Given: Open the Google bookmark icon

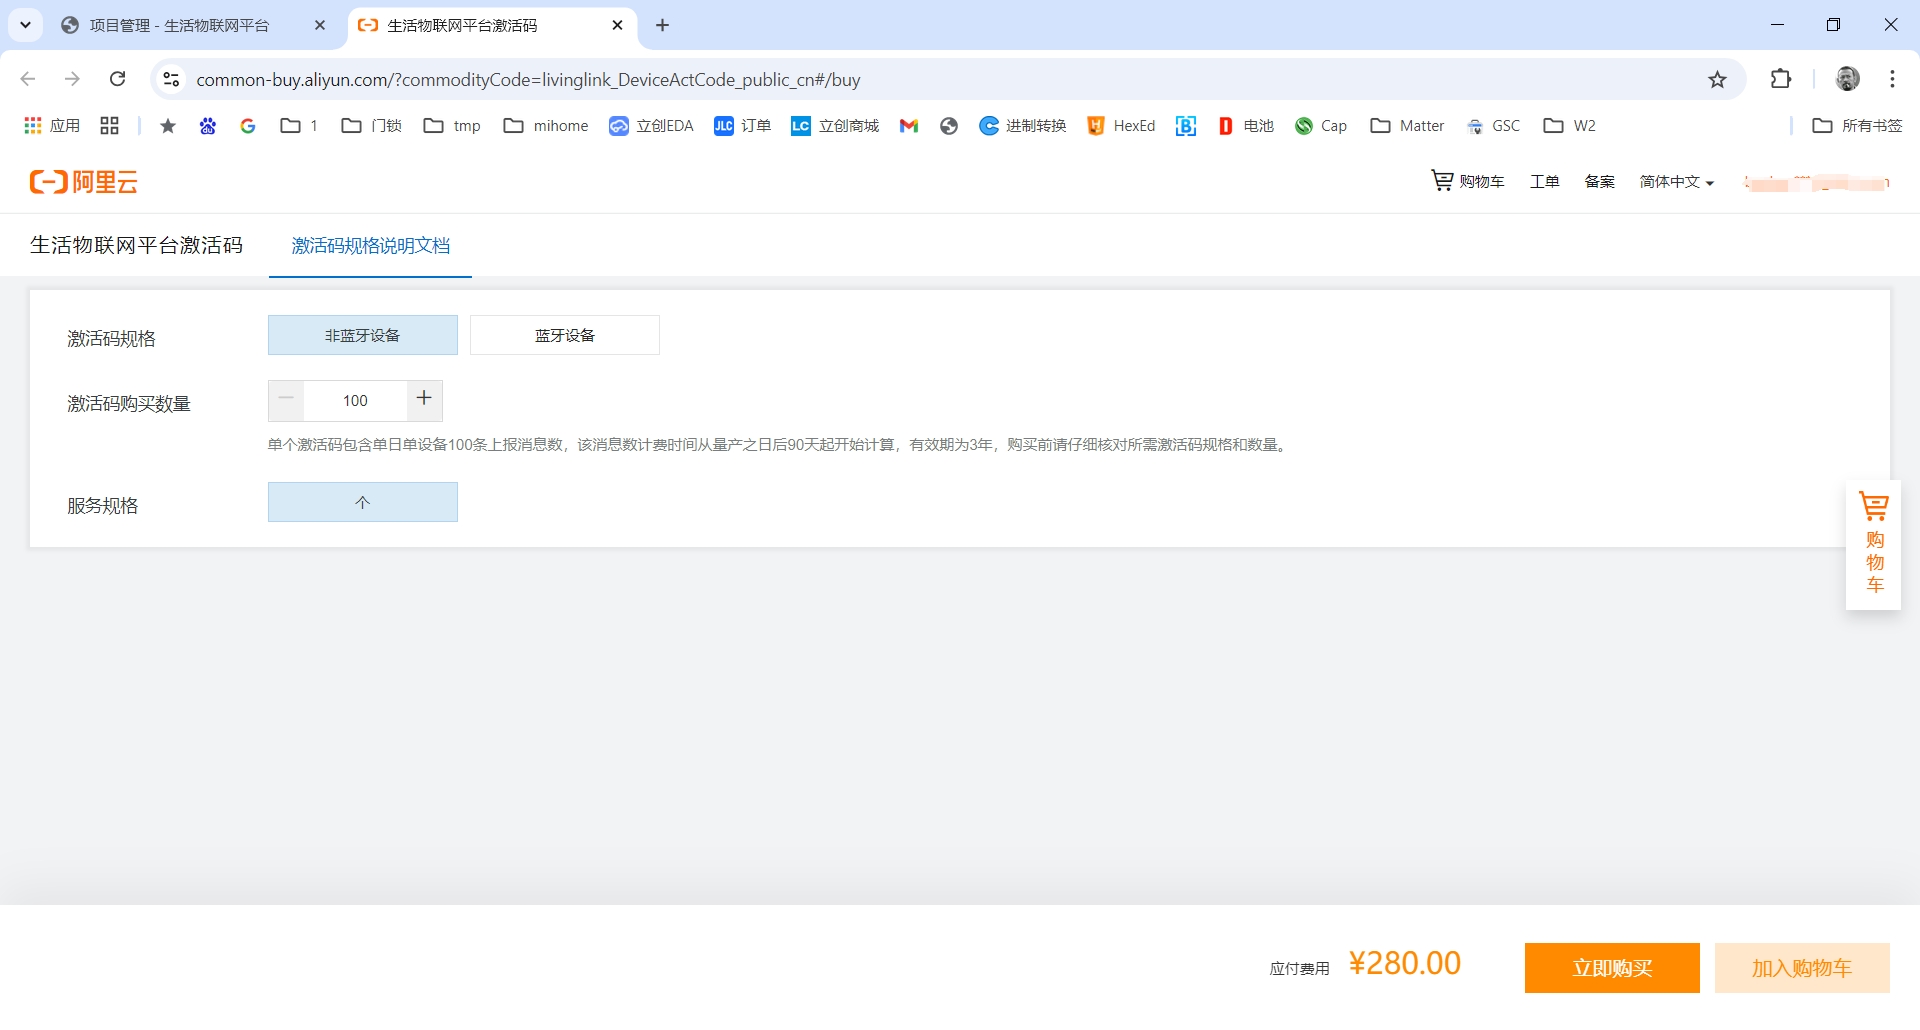Looking at the screenshot, I should coord(248,125).
